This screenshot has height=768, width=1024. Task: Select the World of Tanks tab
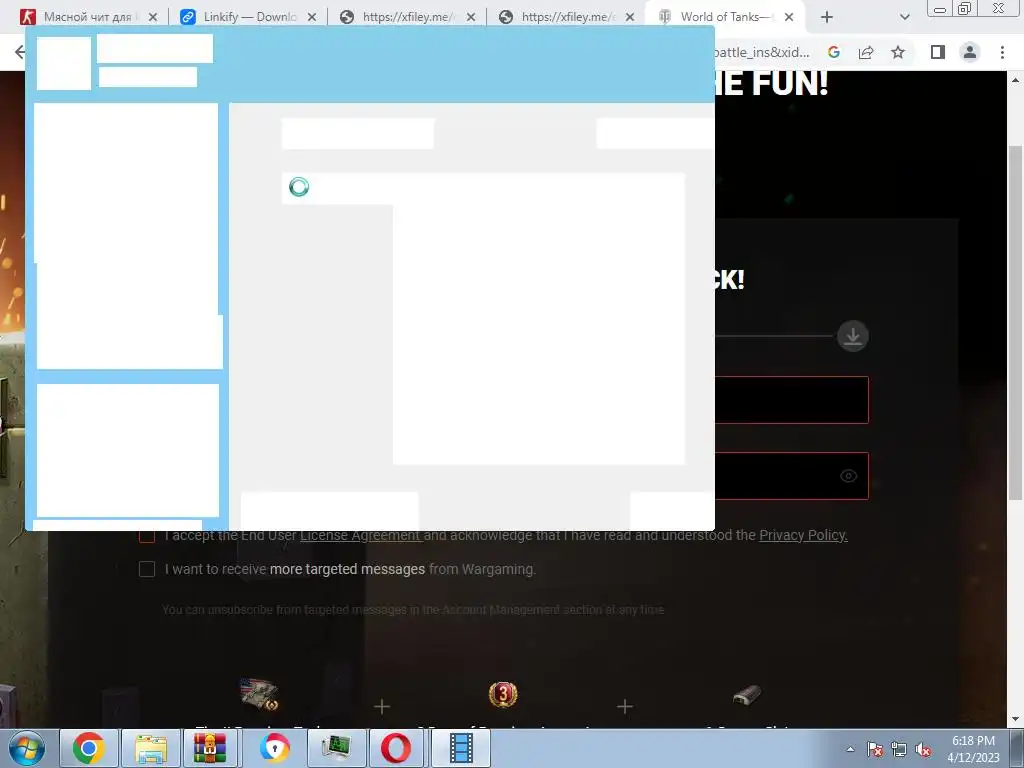click(x=725, y=17)
